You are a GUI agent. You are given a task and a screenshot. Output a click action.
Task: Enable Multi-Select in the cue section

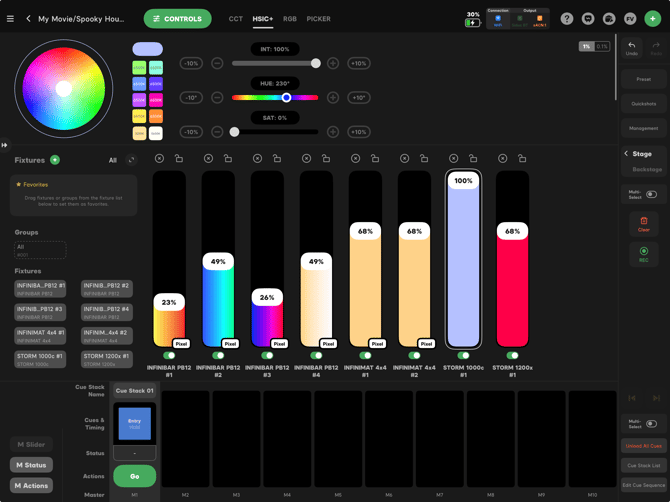coord(651,424)
